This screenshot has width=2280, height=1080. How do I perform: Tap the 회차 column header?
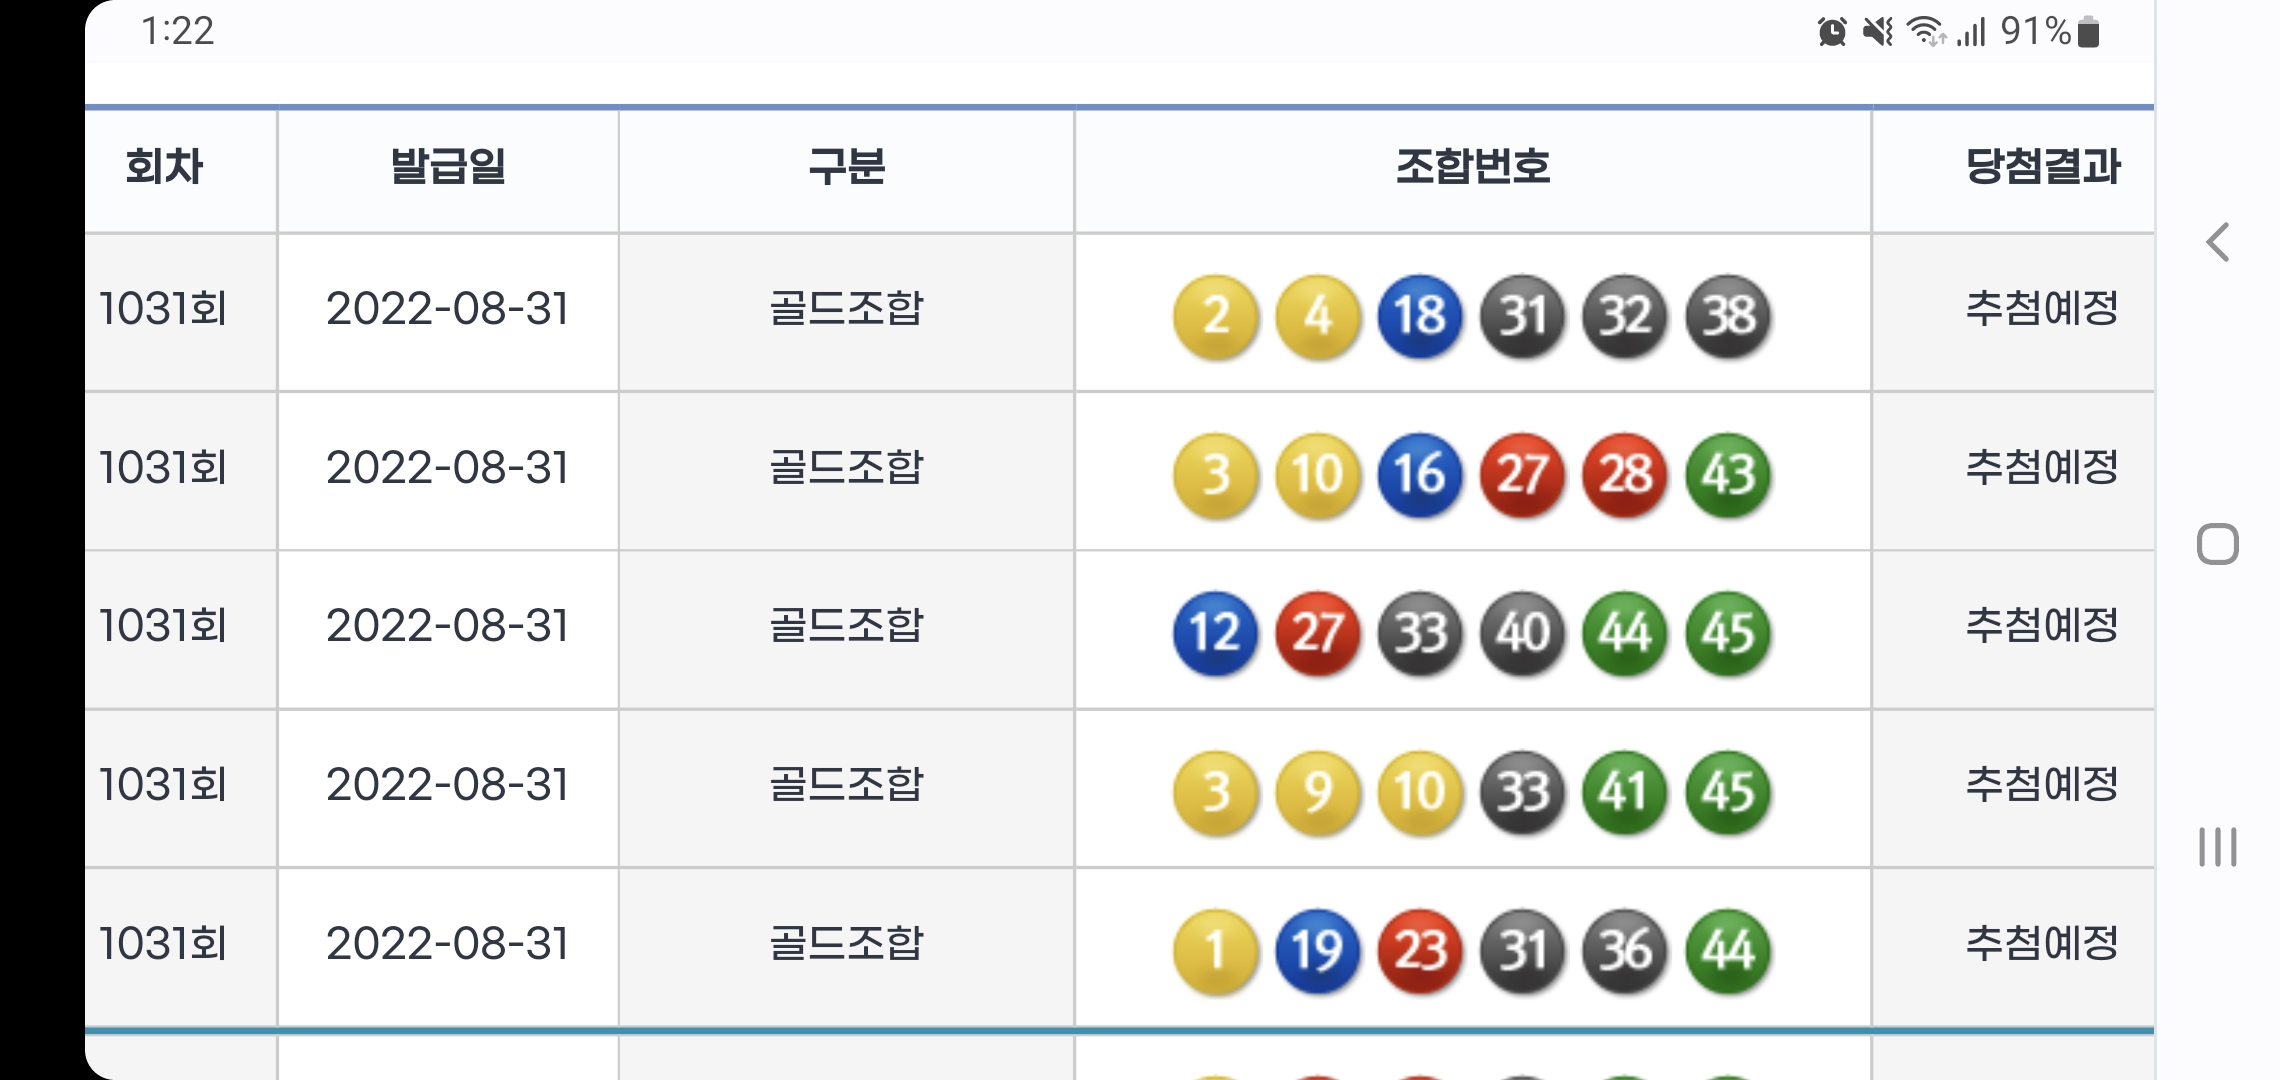(165, 167)
